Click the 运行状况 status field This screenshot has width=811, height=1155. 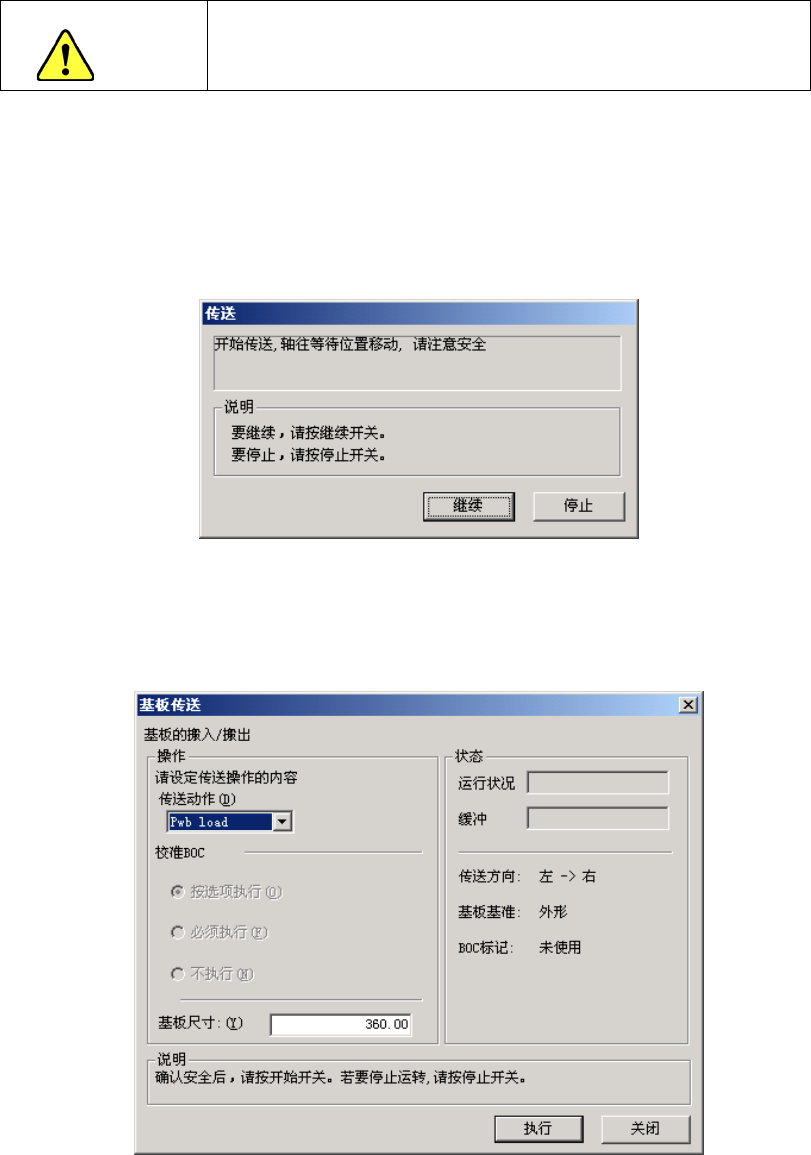pyautogui.click(x=598, y=782)
